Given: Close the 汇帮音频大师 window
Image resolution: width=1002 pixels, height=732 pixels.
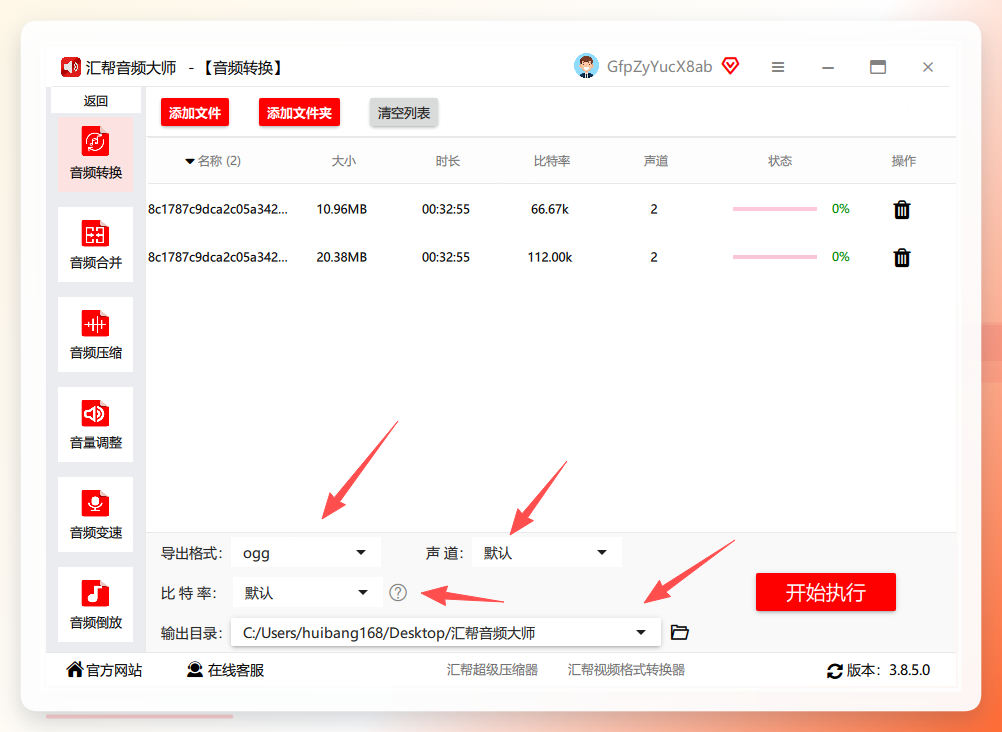Looking at the screenshot, I should [928, 66].
